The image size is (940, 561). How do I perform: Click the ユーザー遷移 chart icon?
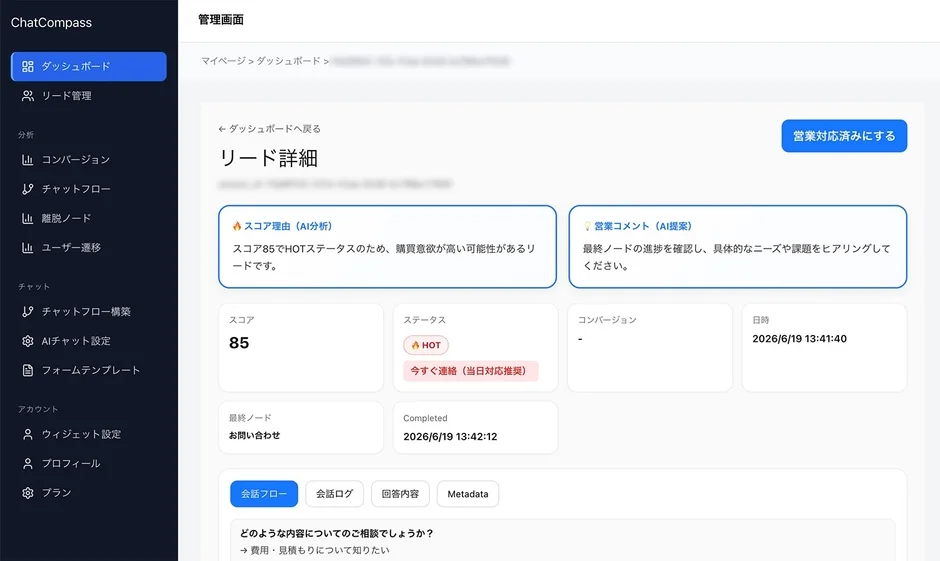pyautogui.click(x=28, y=248)
